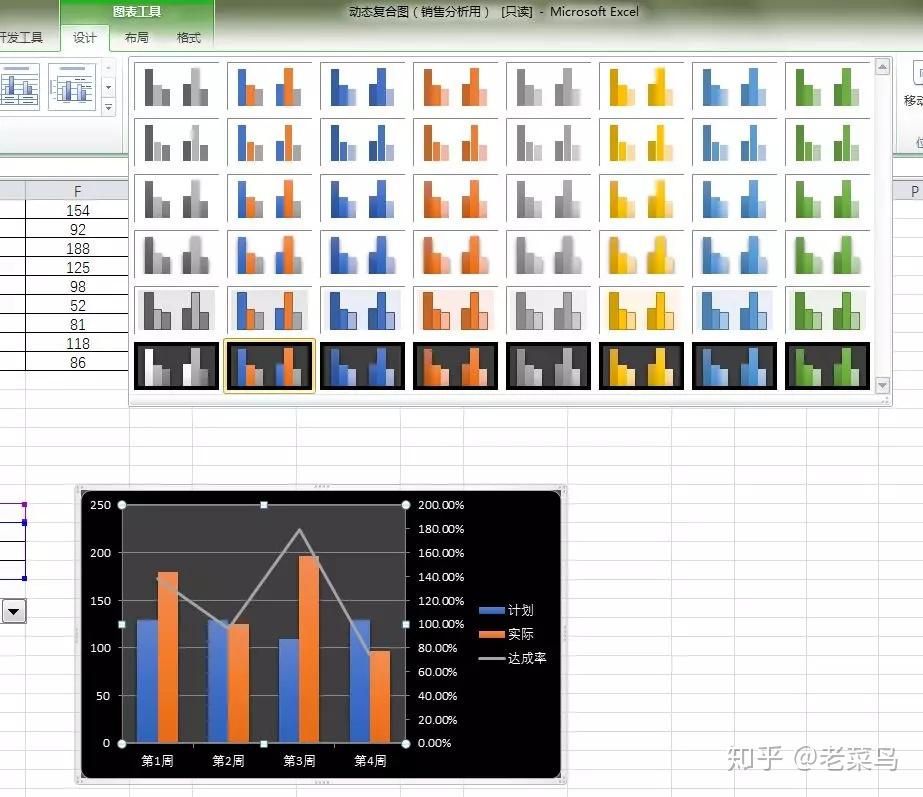Open the 格式 ribbon tab
The height and width of the screenshot is (797, 923).
coord(188,38)
